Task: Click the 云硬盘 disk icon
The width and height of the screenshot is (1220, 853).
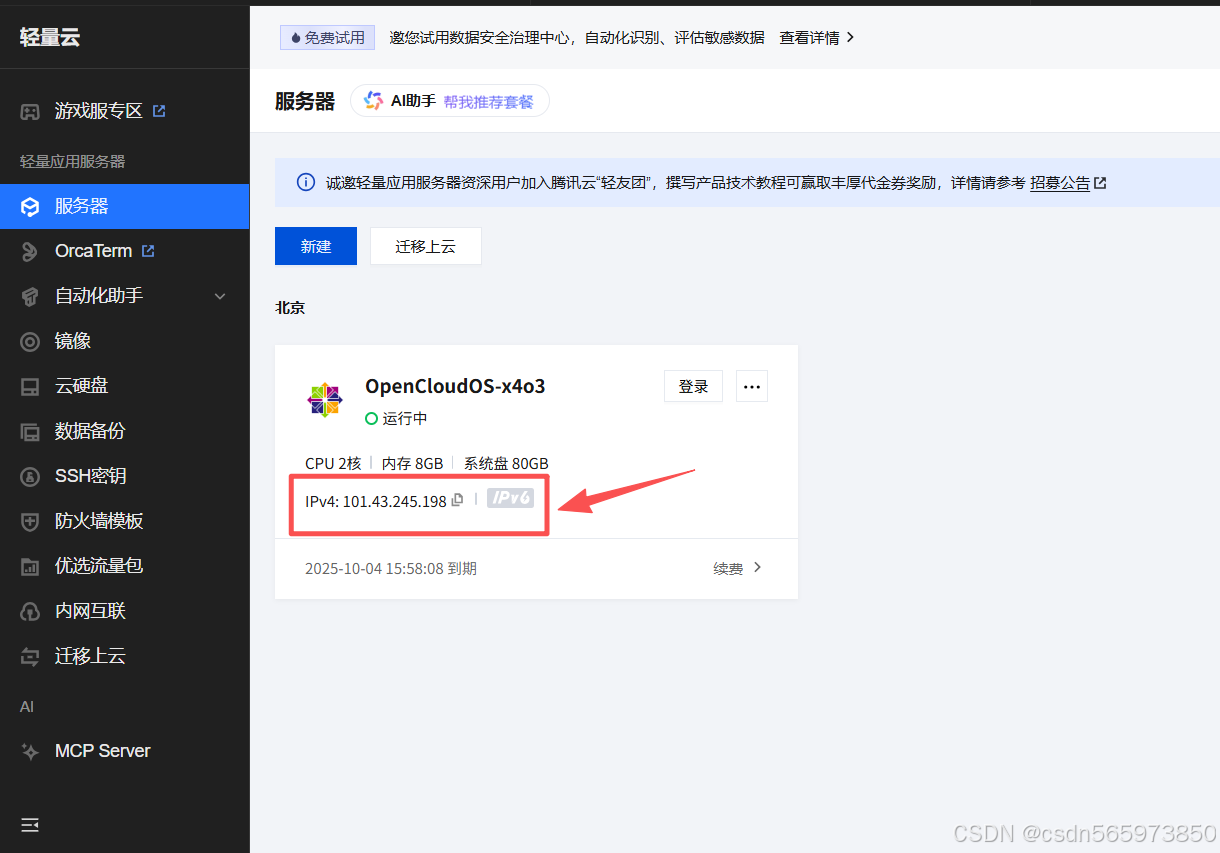Action: point(30,386)
